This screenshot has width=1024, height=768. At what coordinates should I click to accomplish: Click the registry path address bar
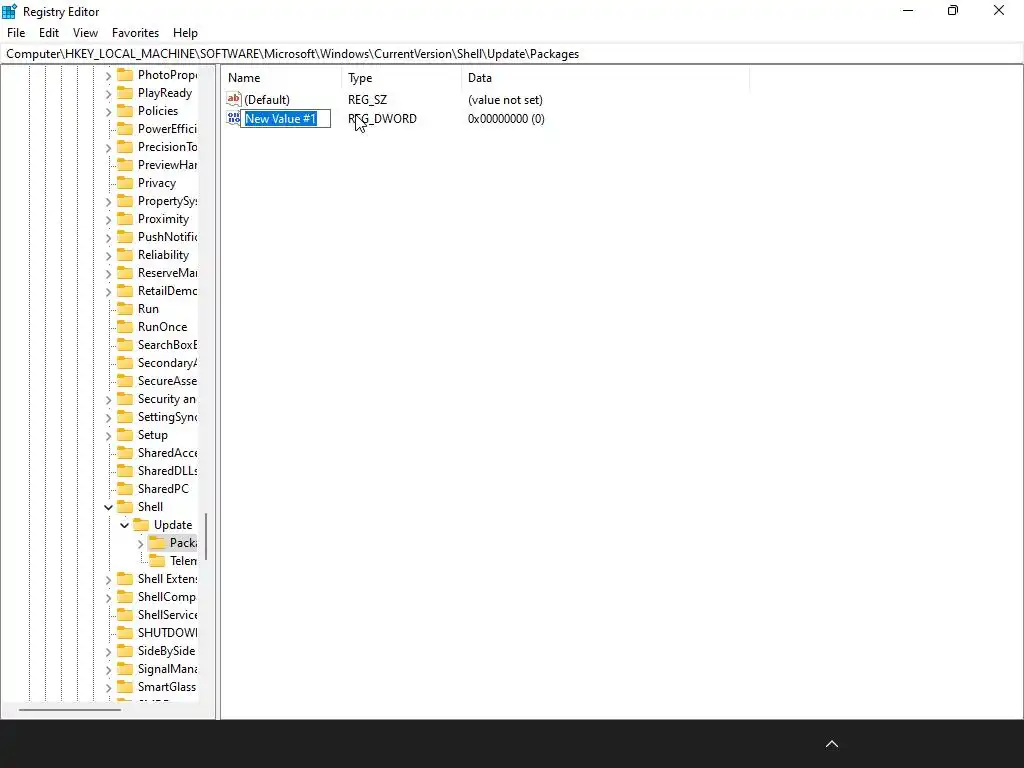[x=512, y=54]
